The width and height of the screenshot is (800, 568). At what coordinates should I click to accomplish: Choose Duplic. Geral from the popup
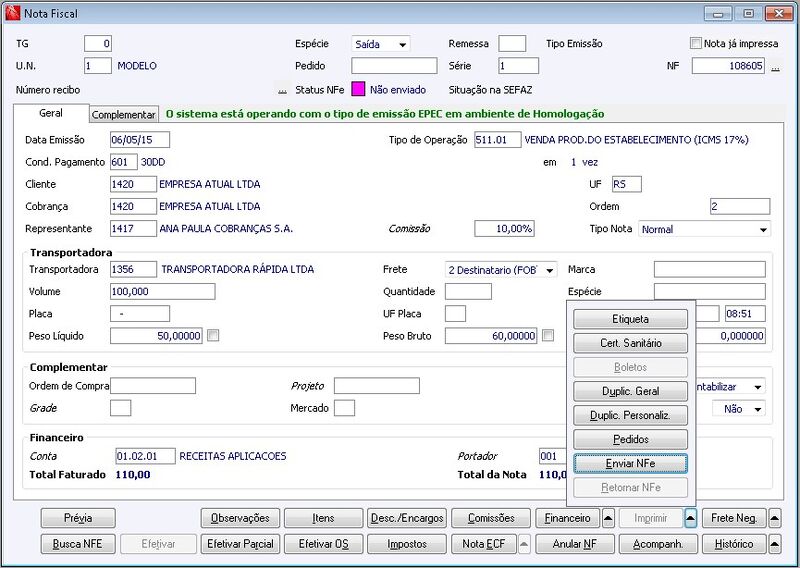(631, 391)
